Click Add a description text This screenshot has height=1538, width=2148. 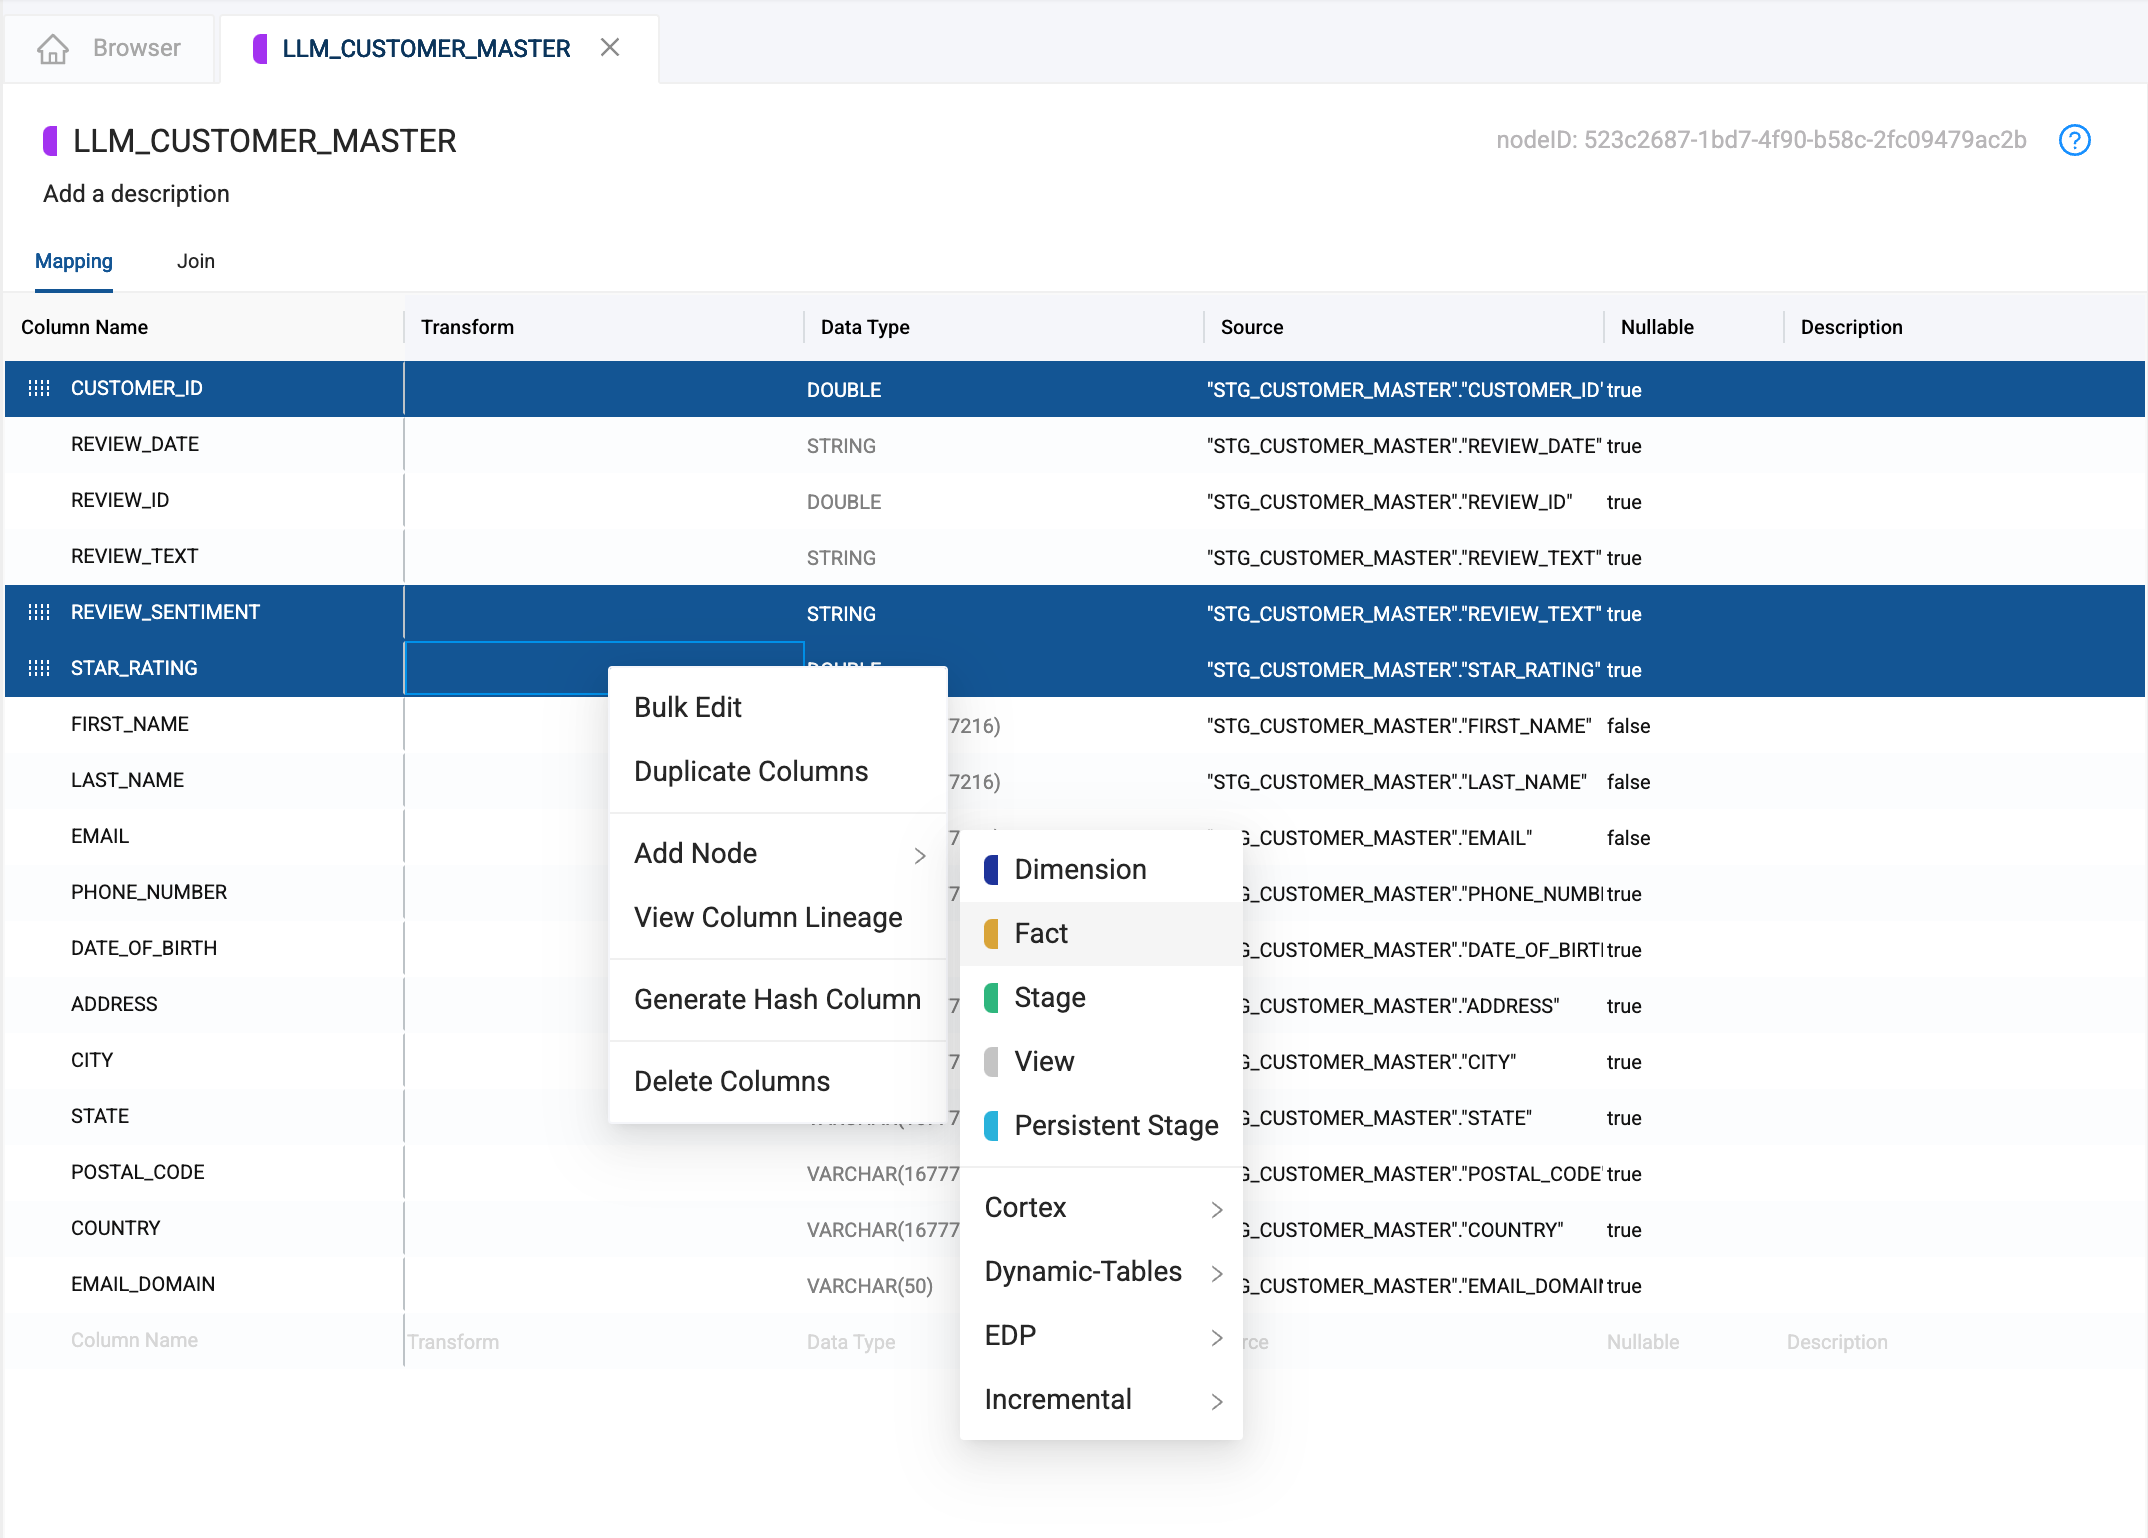136,194
